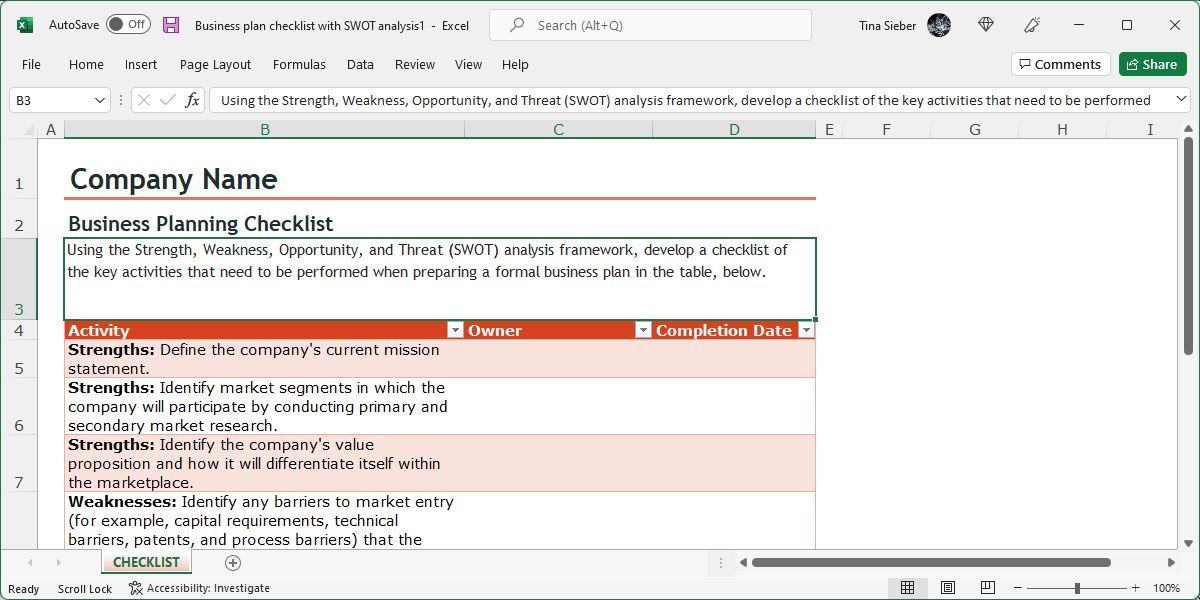The height and width of the screenshot is (600, 1200).
Task: Open the Owner column filter dropdown
Action: pyautogui.click(x=643, y=330)
